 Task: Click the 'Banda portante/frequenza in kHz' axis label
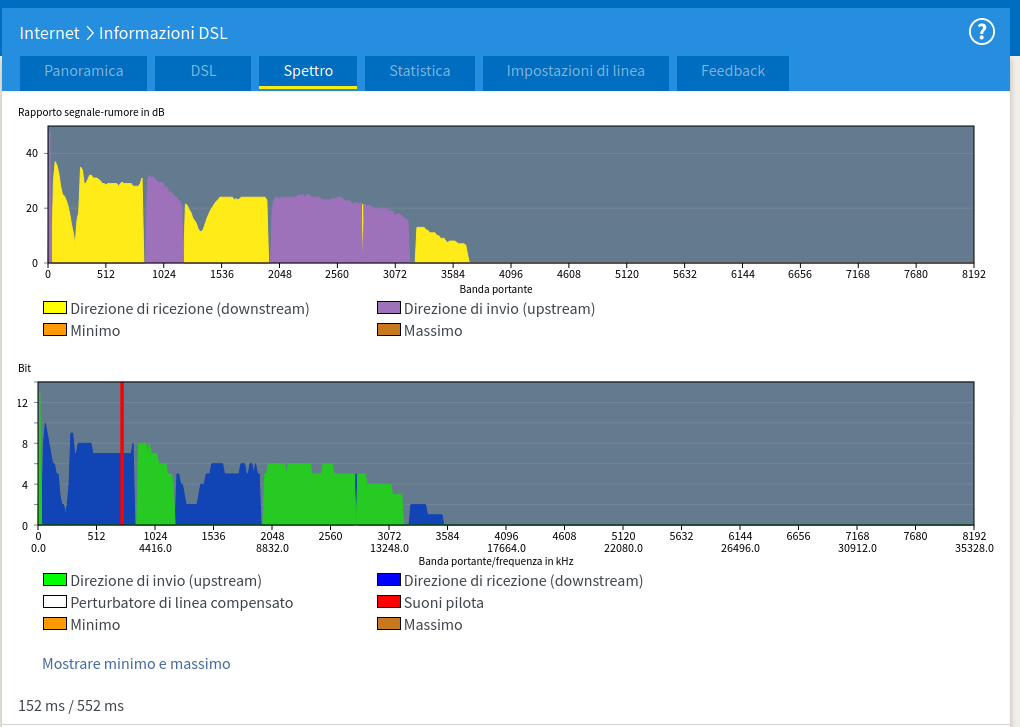[x=496, y=561]
